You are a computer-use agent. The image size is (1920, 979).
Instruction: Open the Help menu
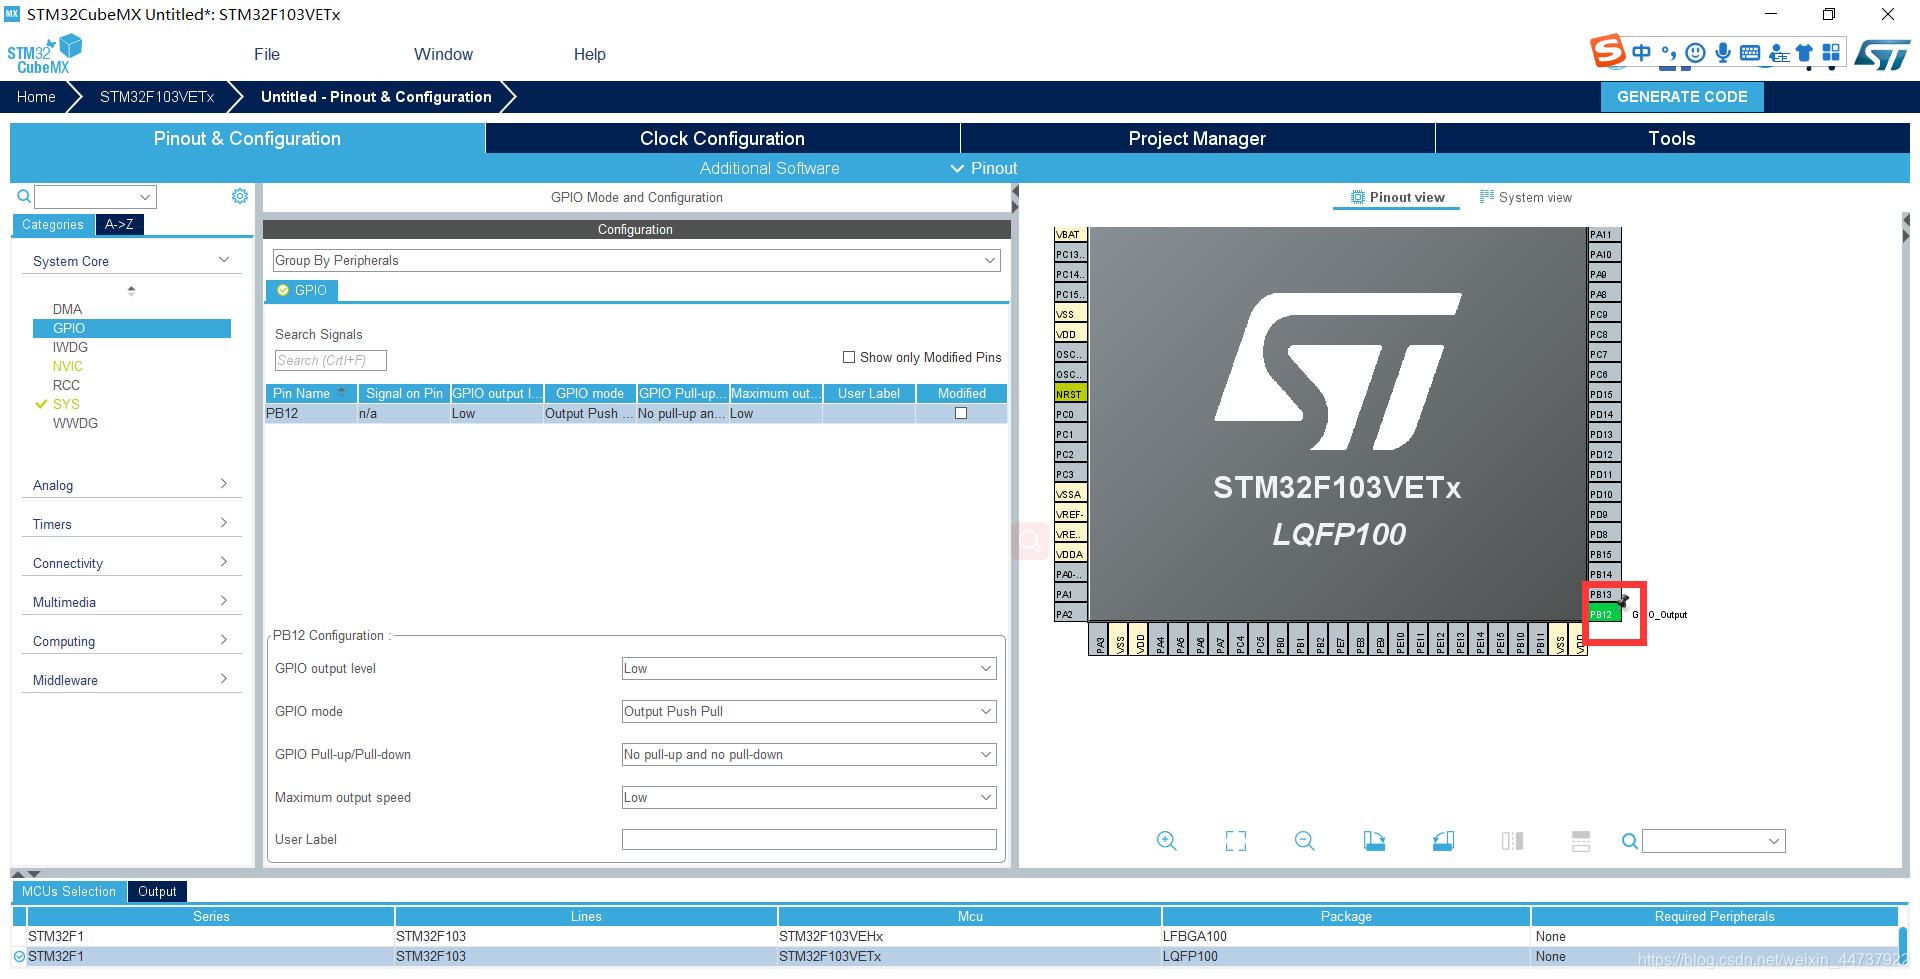tap(589, 54)
